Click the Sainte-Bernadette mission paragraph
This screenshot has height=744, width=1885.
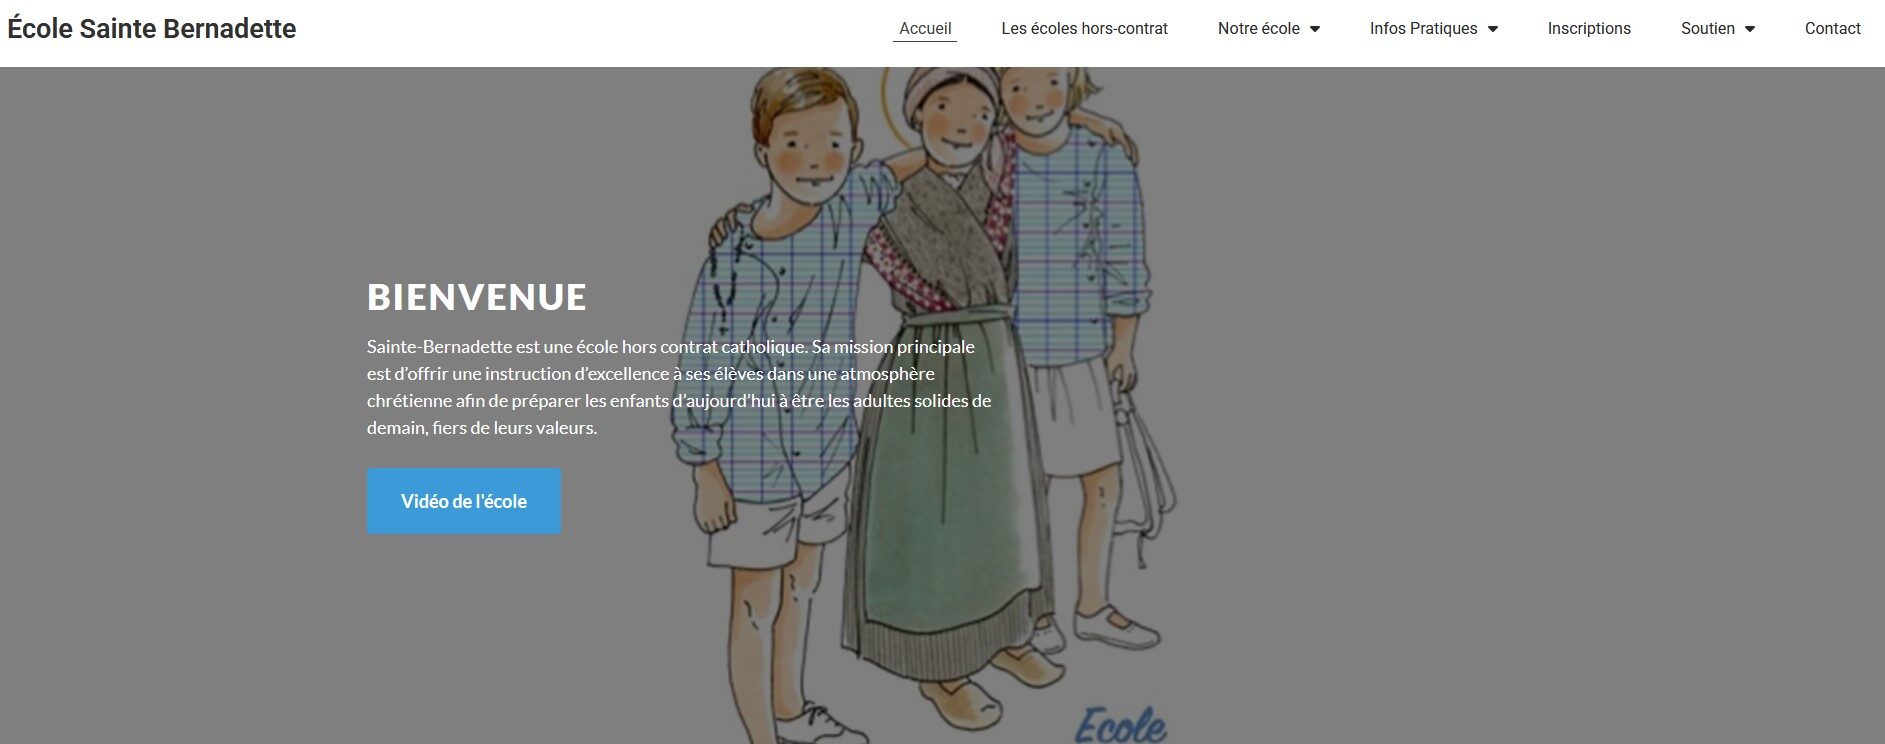point(679,387)
